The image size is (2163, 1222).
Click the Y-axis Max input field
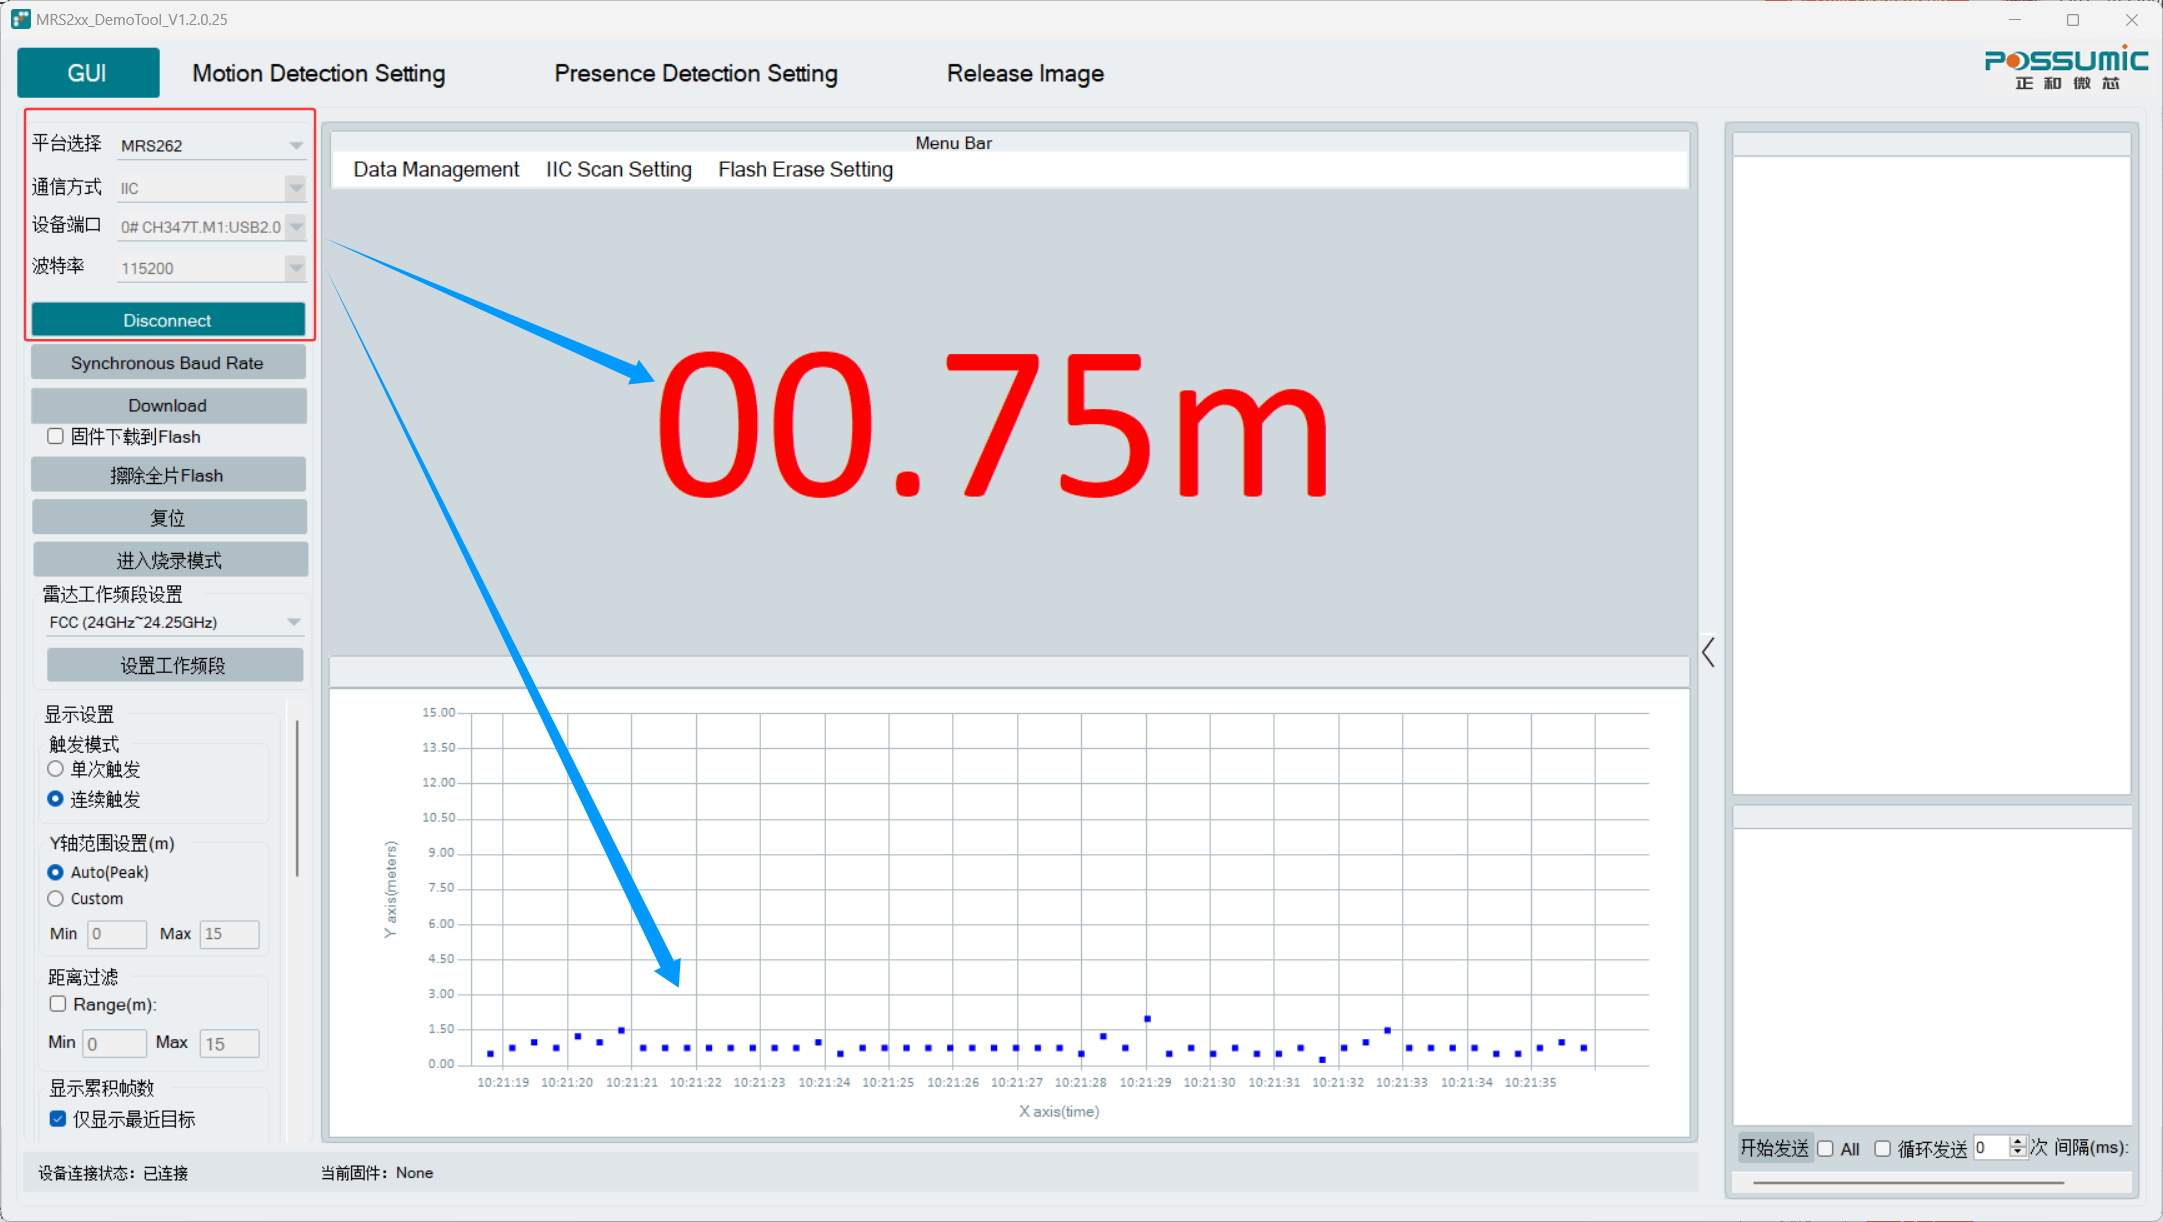click(x=229, y=934)
